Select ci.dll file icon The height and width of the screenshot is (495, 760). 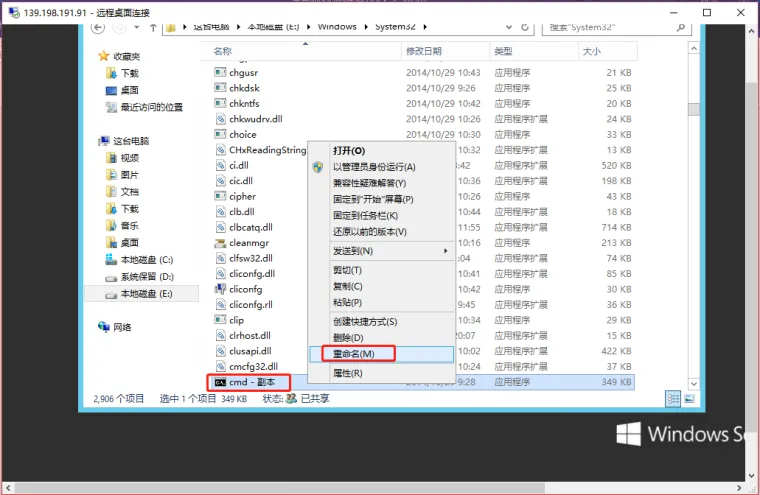point(220,165)
